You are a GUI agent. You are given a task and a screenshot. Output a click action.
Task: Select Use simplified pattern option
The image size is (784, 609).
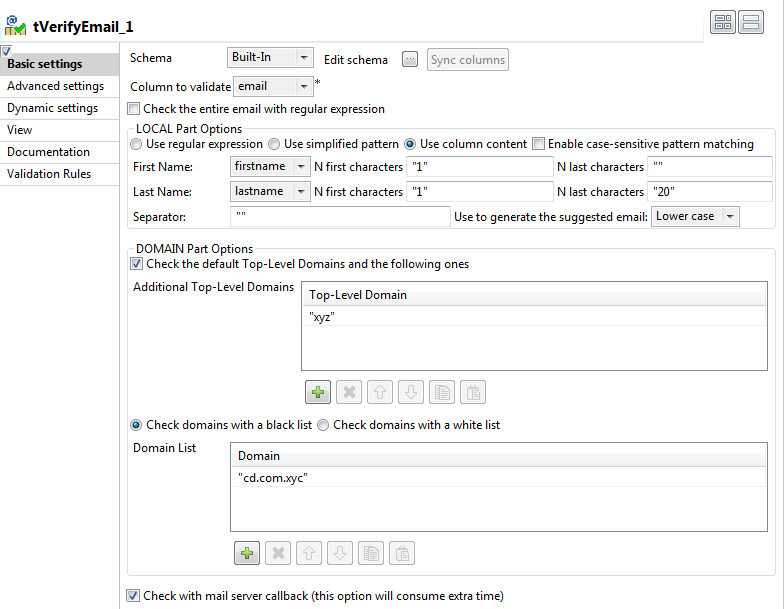coord(274,144)
